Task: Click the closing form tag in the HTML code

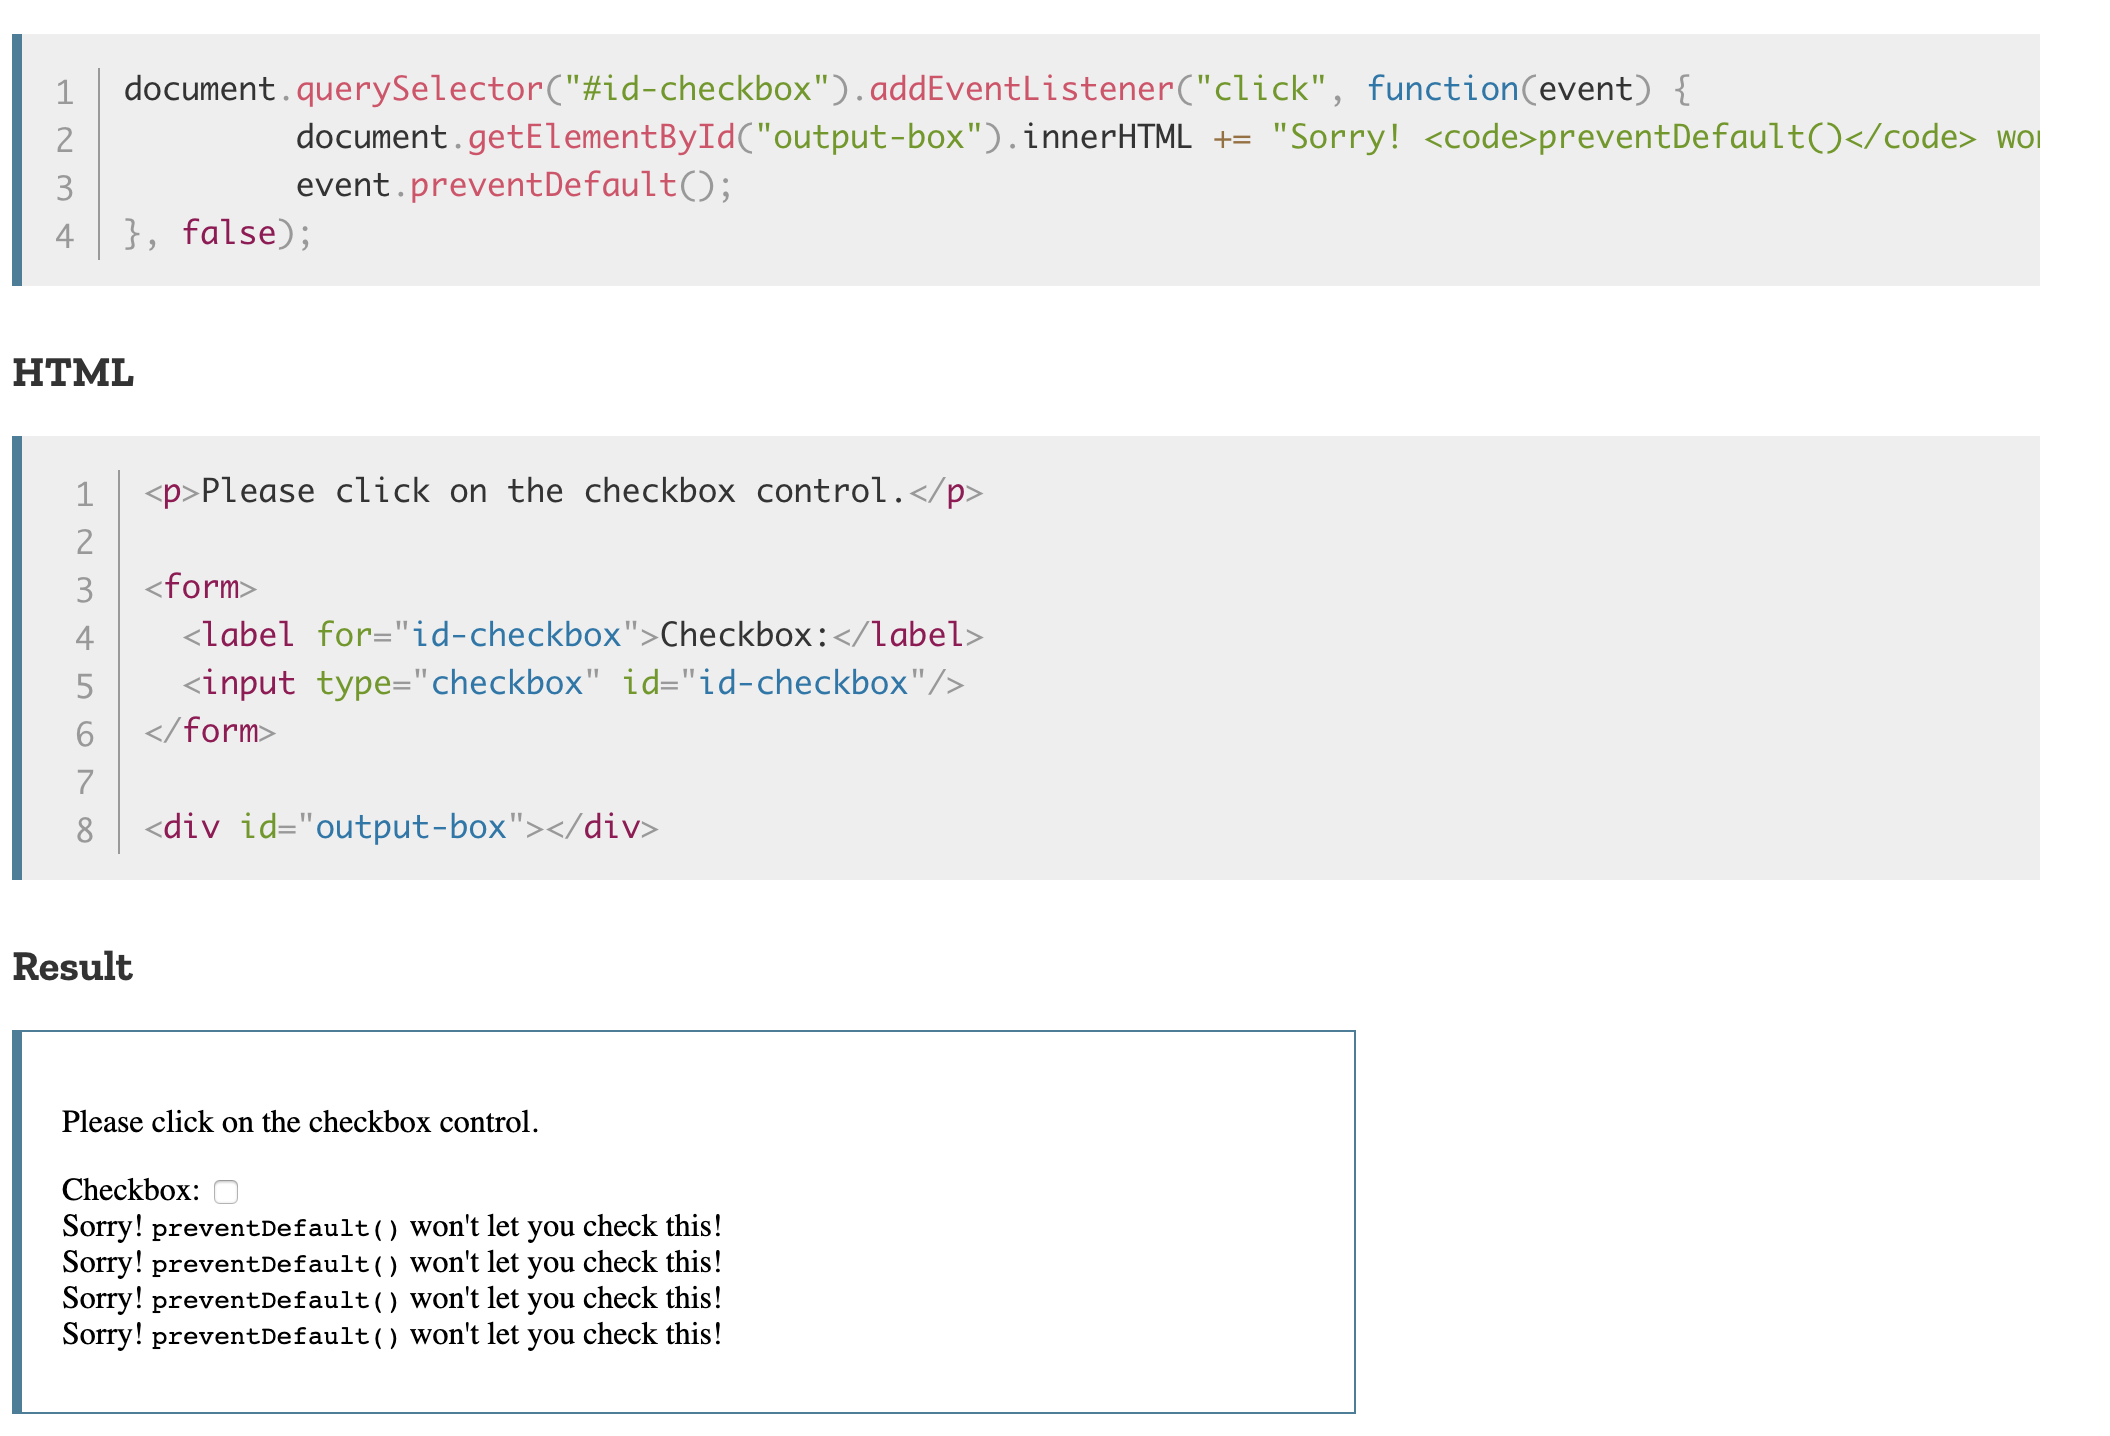Action: (210, 731)
